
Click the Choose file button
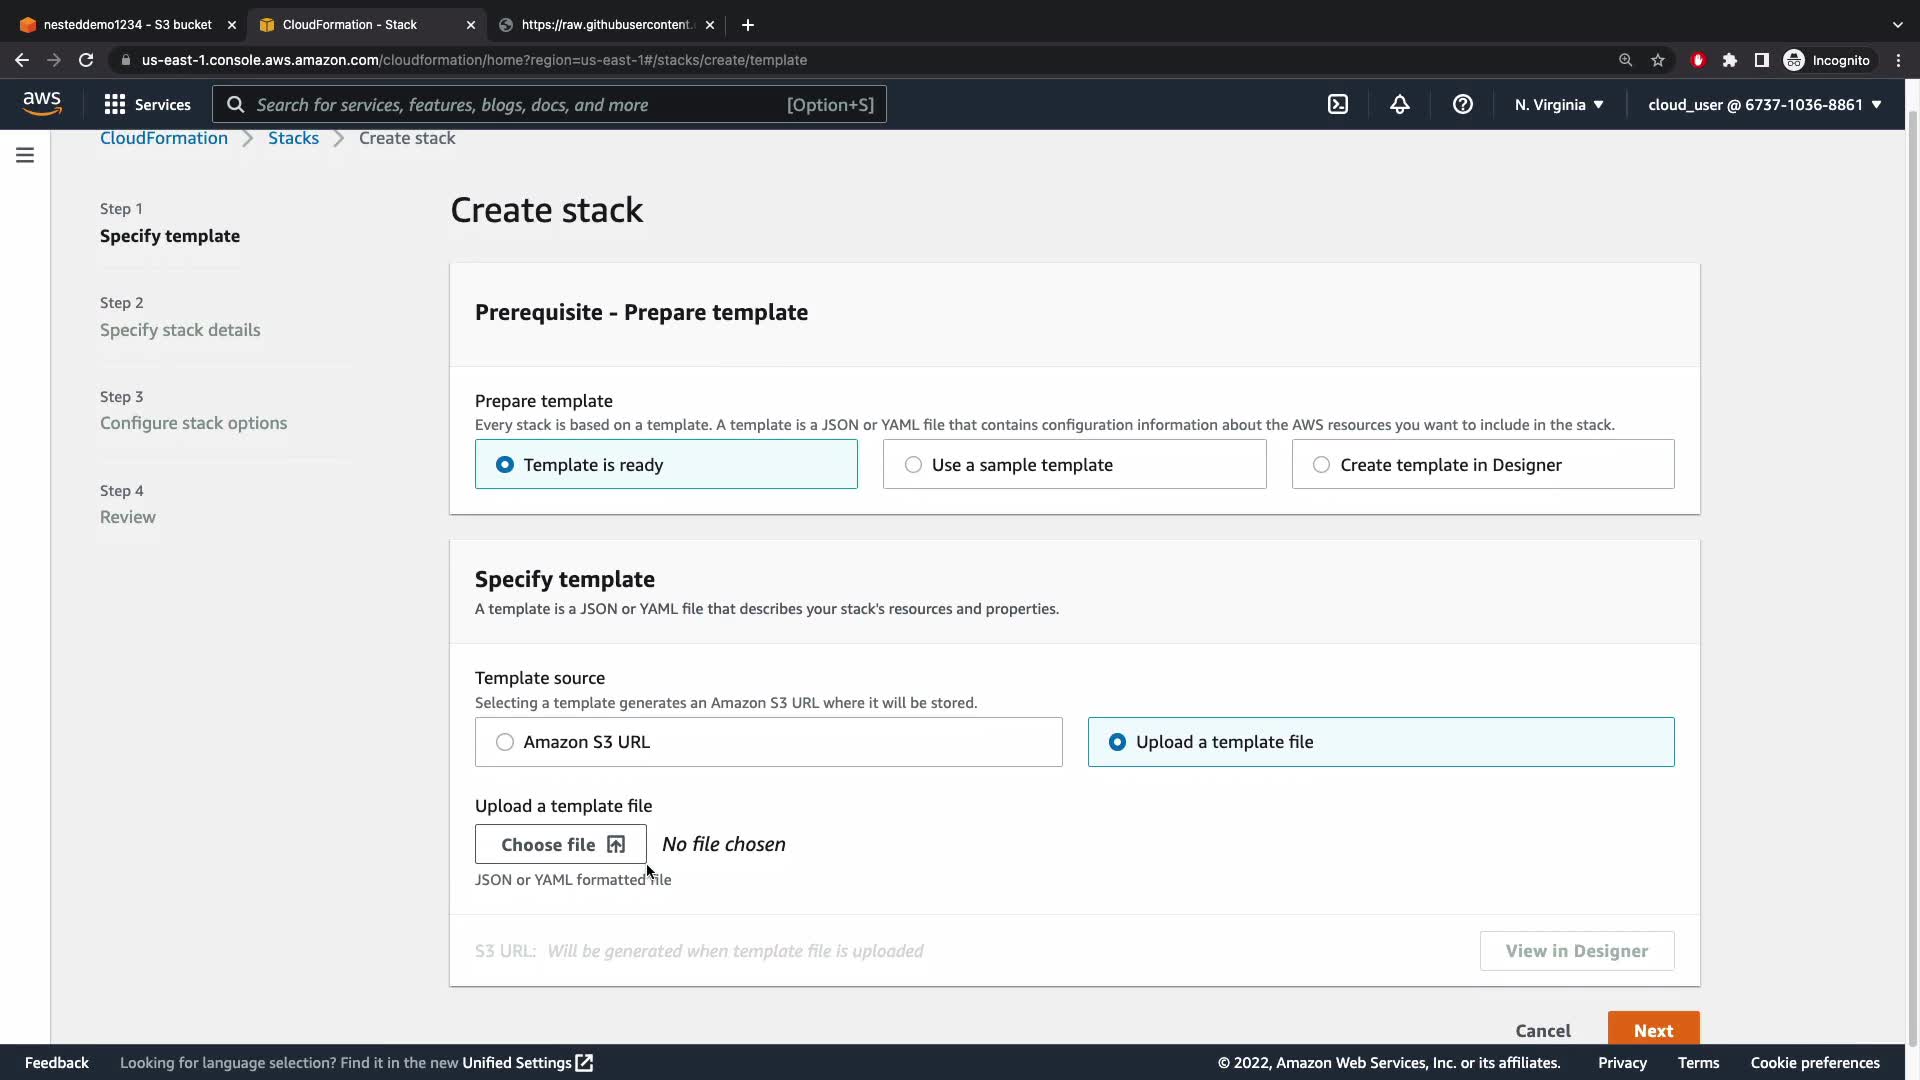point(561,844)
